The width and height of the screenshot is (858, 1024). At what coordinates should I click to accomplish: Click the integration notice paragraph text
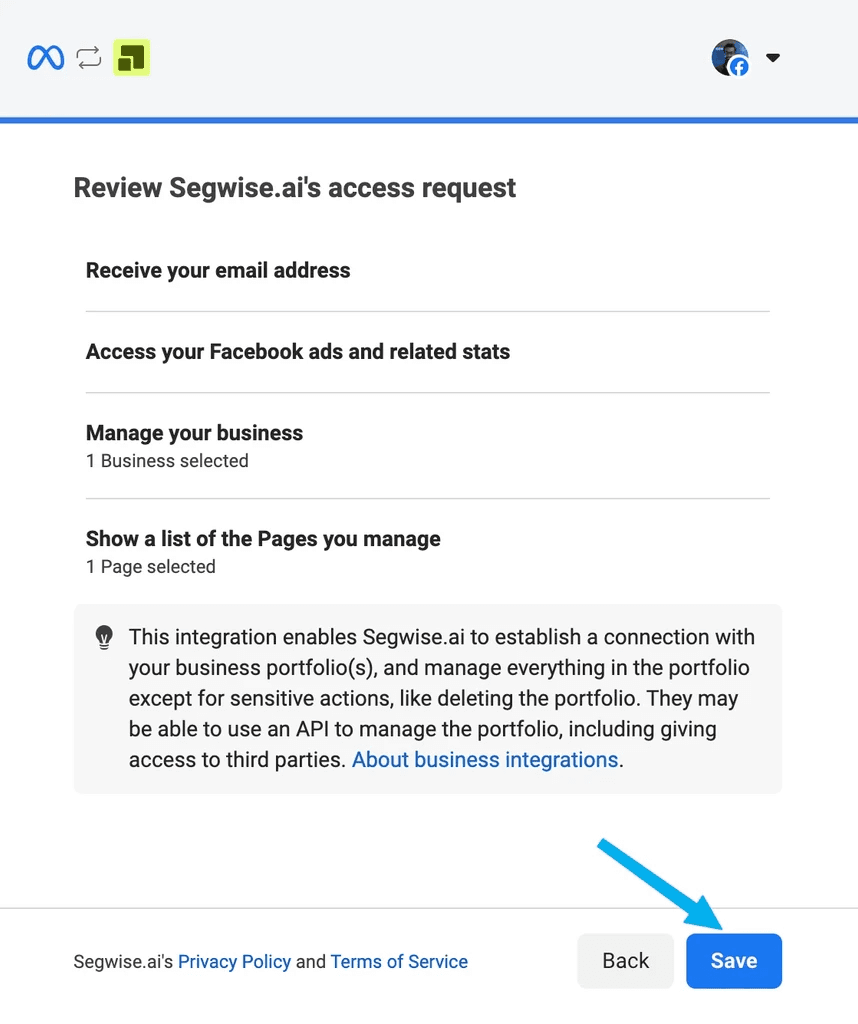click(x=440, y=683)
